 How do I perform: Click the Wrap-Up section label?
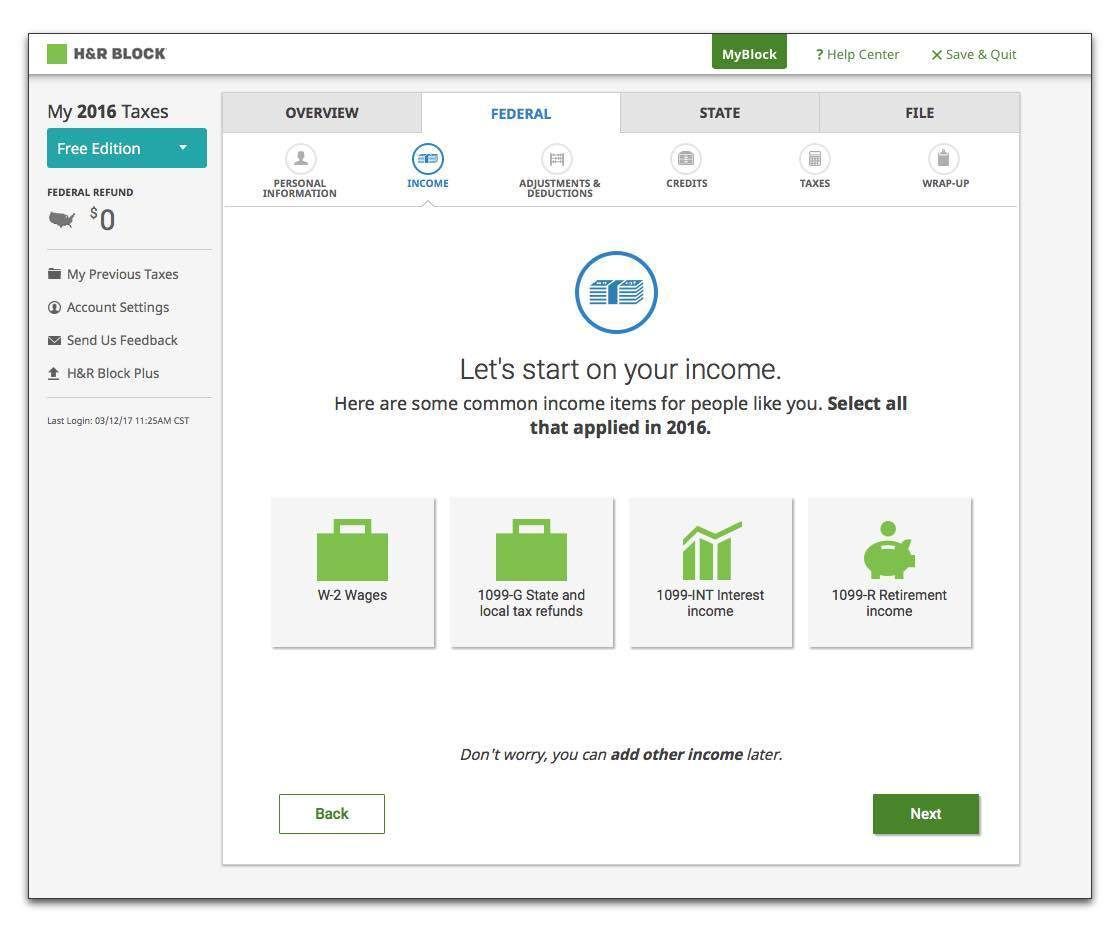click(x=945, y=184)
